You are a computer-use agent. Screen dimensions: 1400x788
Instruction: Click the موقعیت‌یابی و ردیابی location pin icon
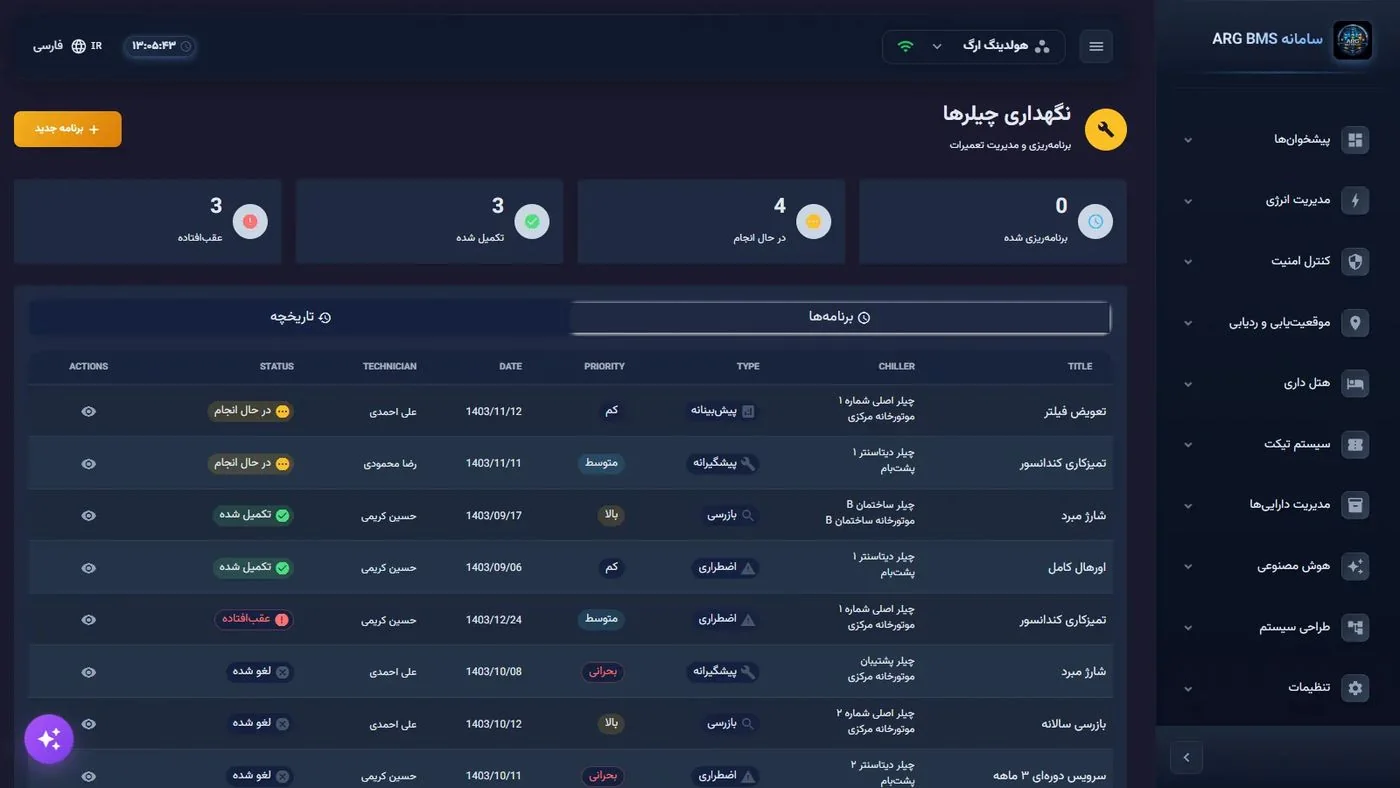tap(1355, 323)
